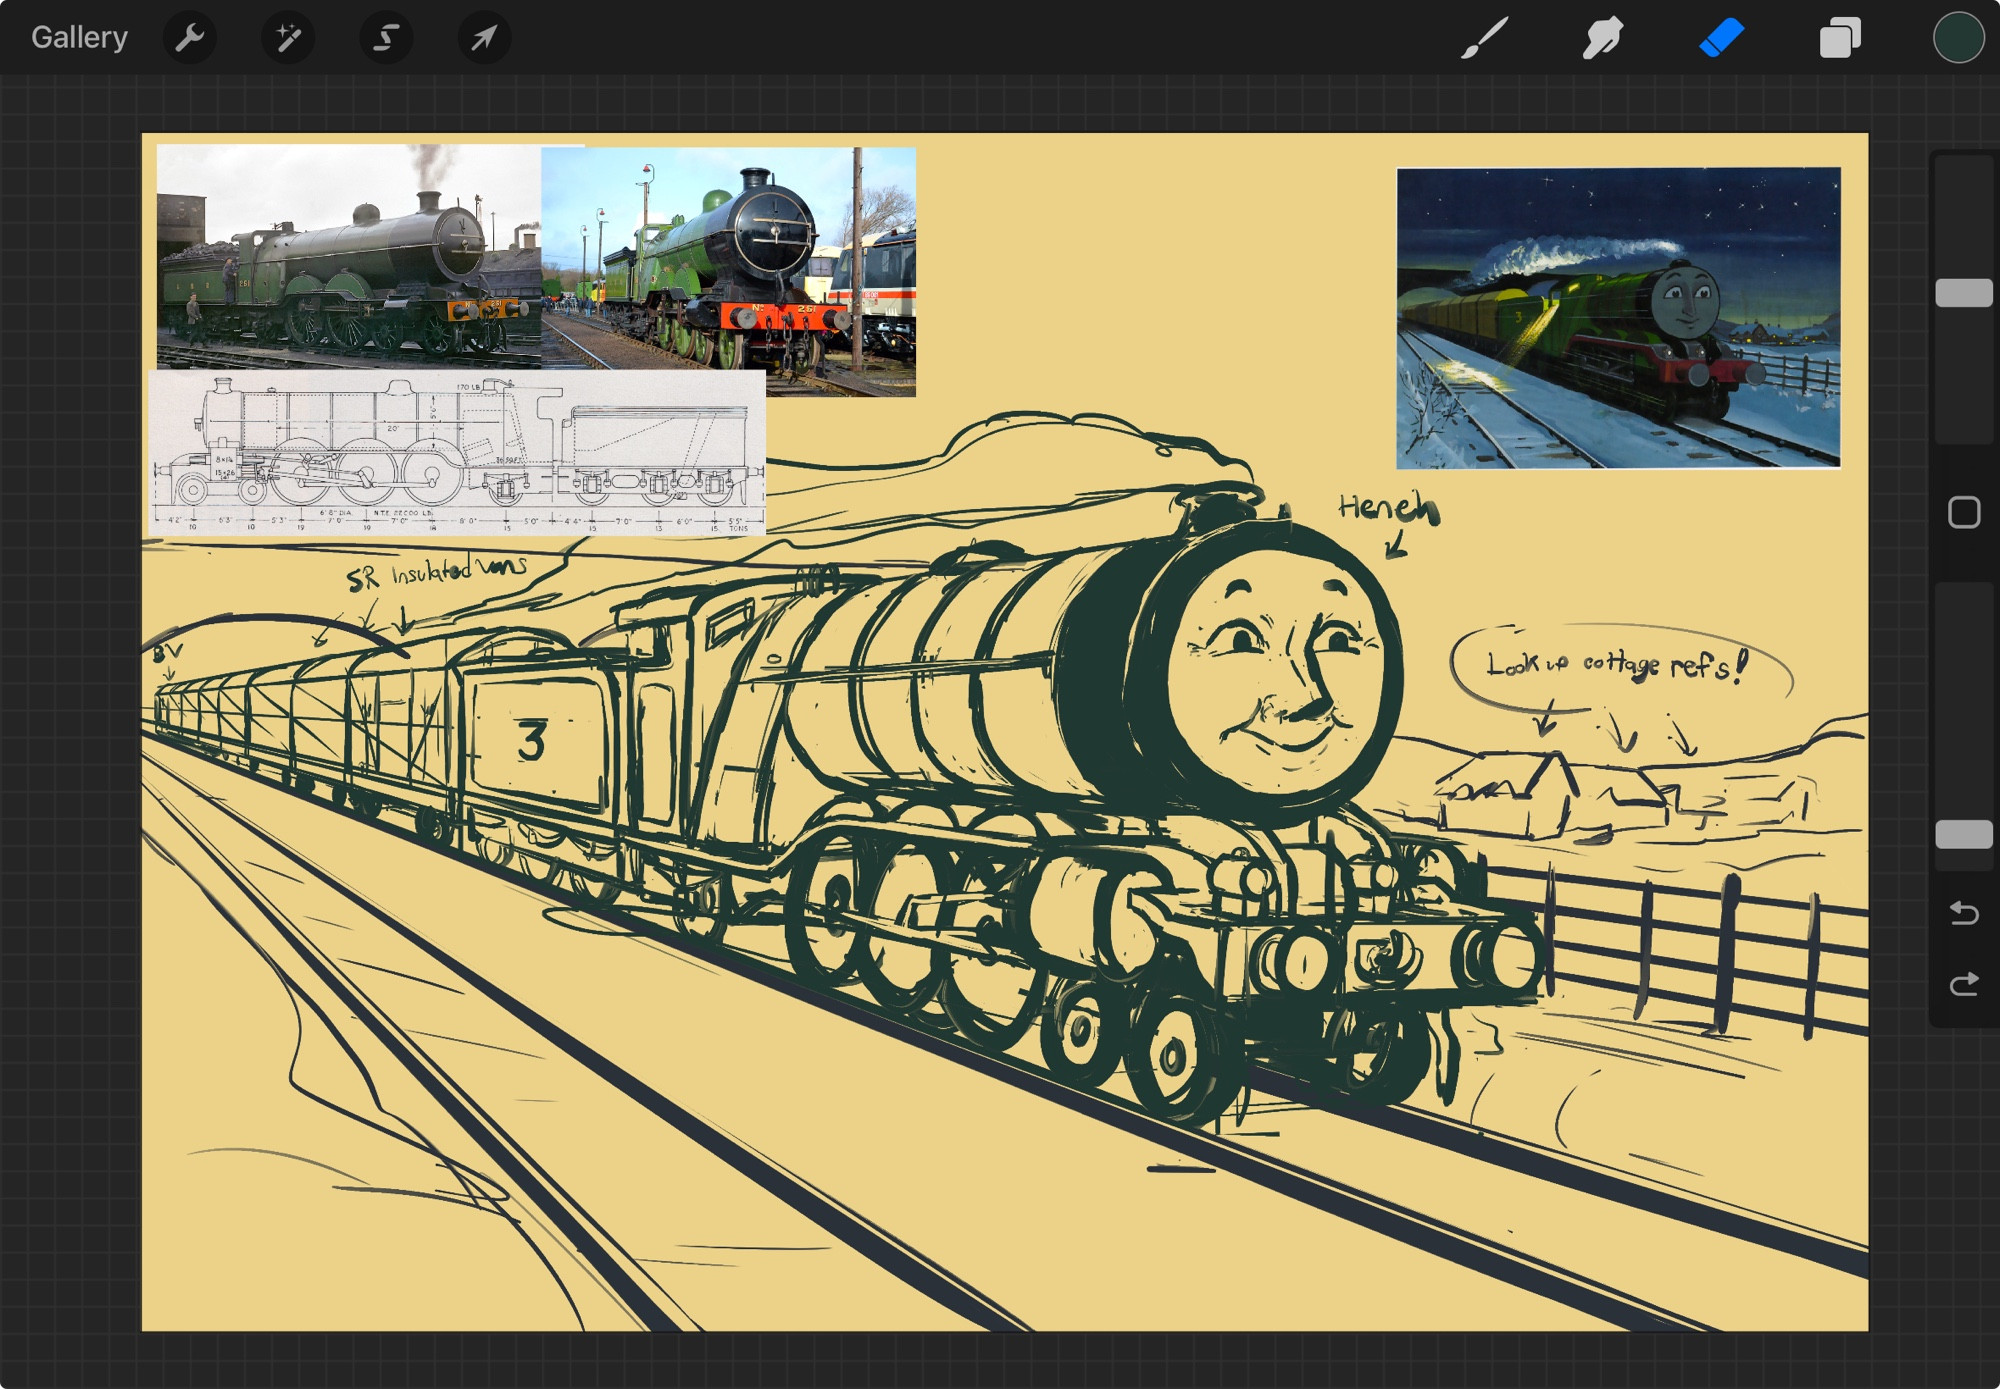
Task: Tap the green locomotive 251 reference photo
Action: click(728, 271)
